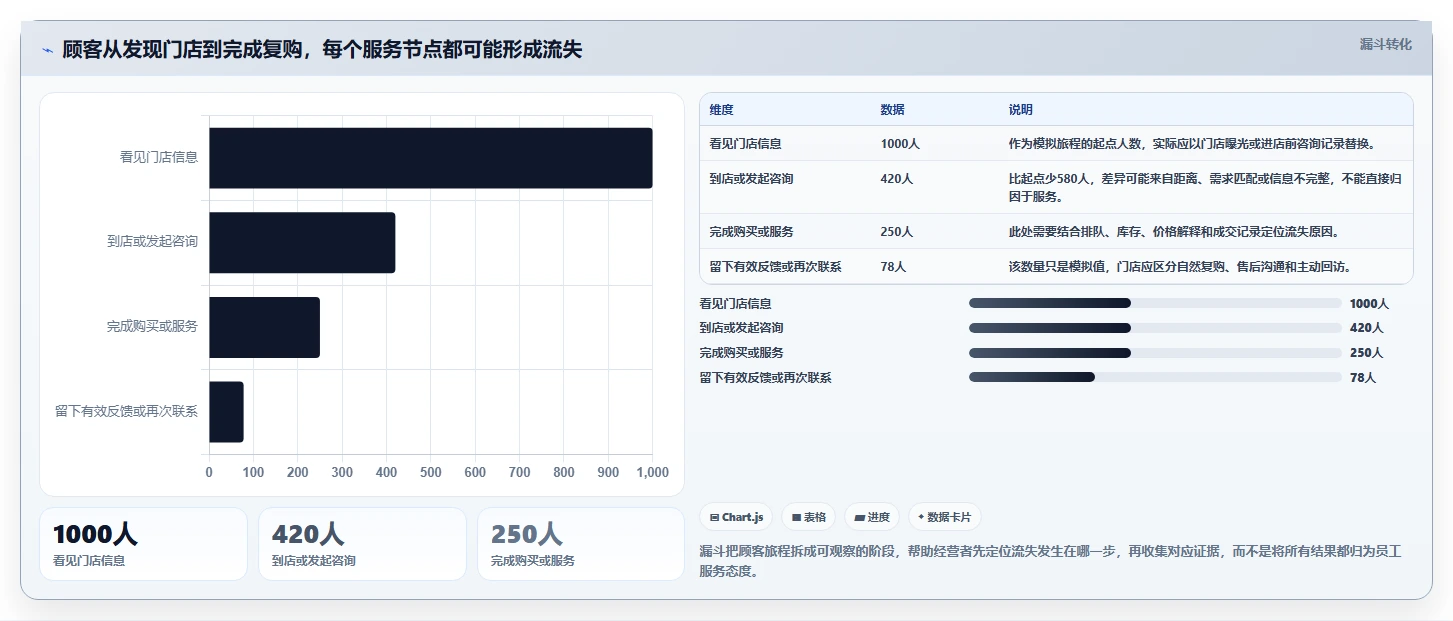Image resolution: width=1453 pixels, height=621 pixels.
Task: Click the 1000人 data card
Action: click(143, 544)
